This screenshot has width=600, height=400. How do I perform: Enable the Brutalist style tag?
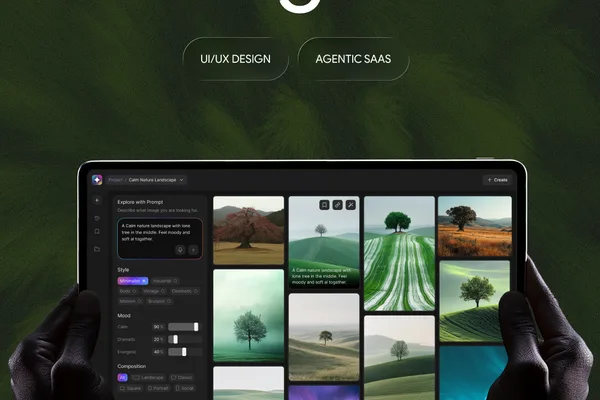click(160, 301)
